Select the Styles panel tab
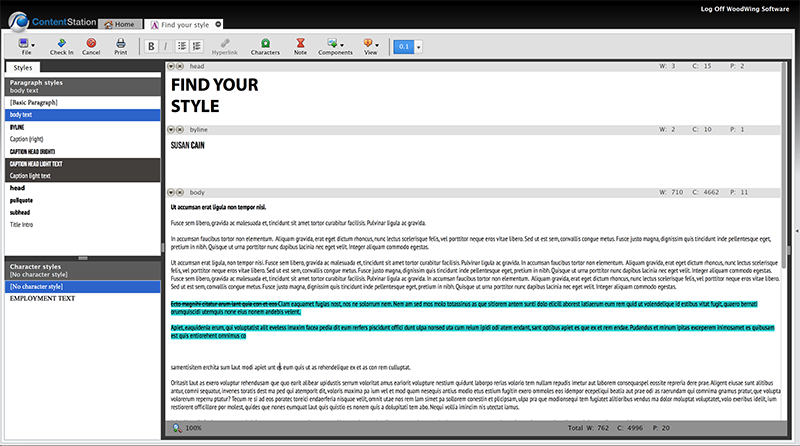The width and height of the screenshot is (800, 446). coord(22,66)
